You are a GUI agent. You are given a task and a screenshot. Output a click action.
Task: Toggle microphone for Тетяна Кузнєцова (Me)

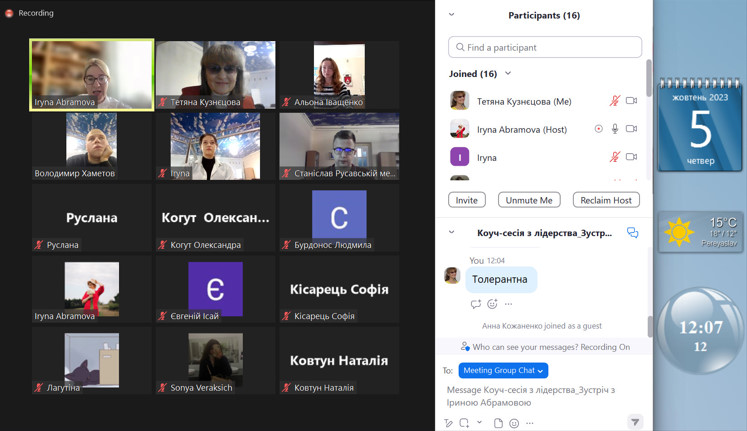(x=615, y=100)
